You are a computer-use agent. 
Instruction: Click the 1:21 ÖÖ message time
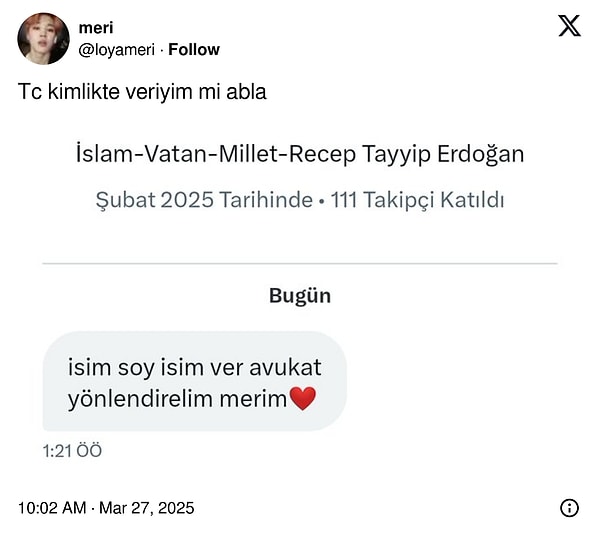point(72,451)
